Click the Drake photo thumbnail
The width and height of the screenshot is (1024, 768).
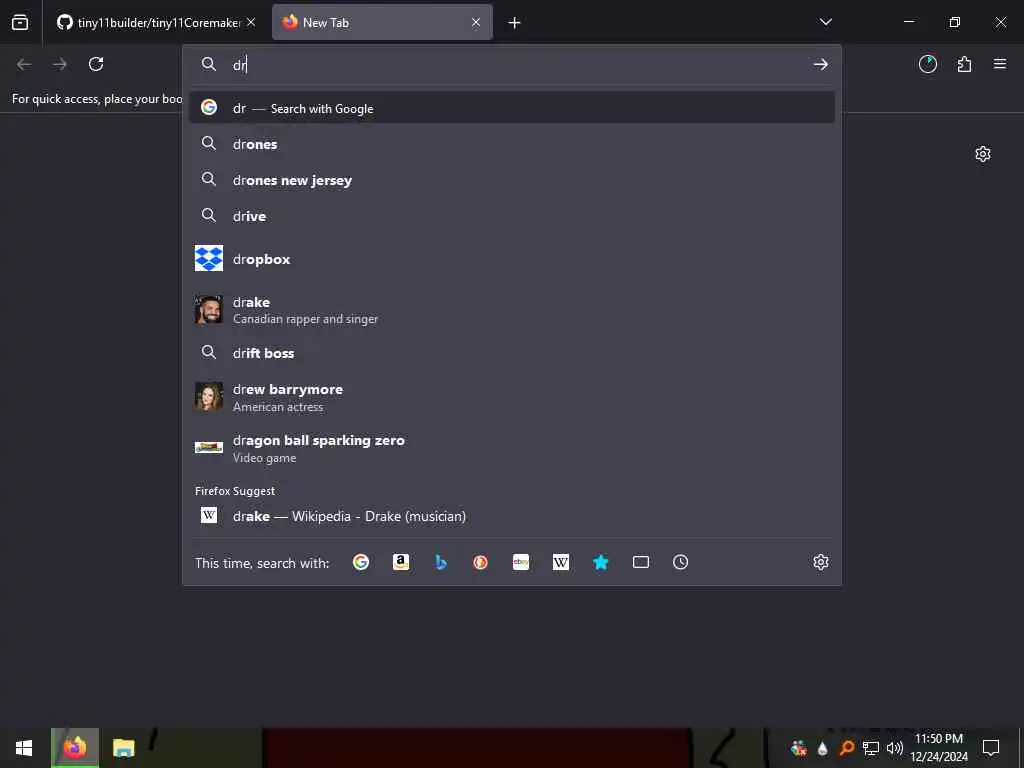pos(209,310)
